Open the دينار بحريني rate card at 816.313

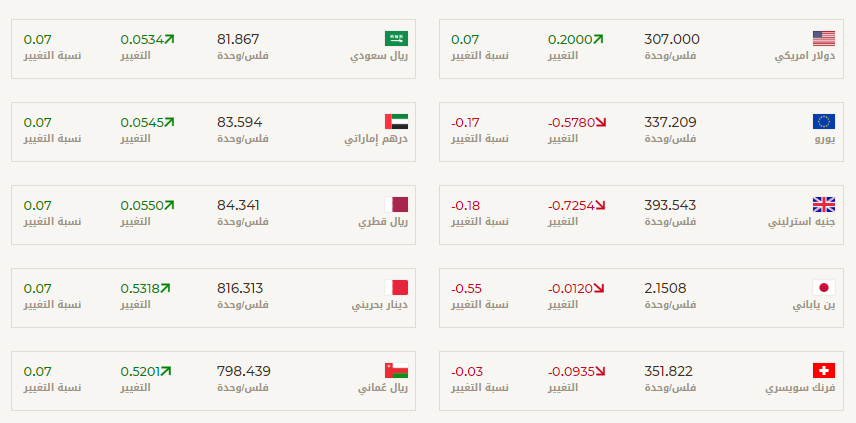(x=213, y=298)
